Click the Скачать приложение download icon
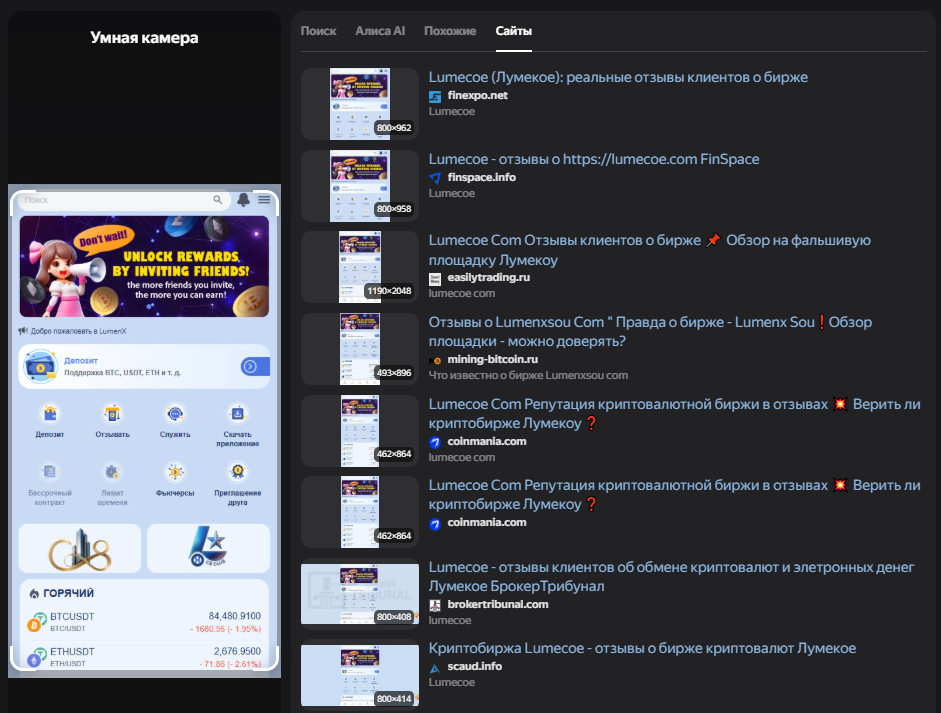The width and height of the screenshot is (941, 713). point(238,414)
